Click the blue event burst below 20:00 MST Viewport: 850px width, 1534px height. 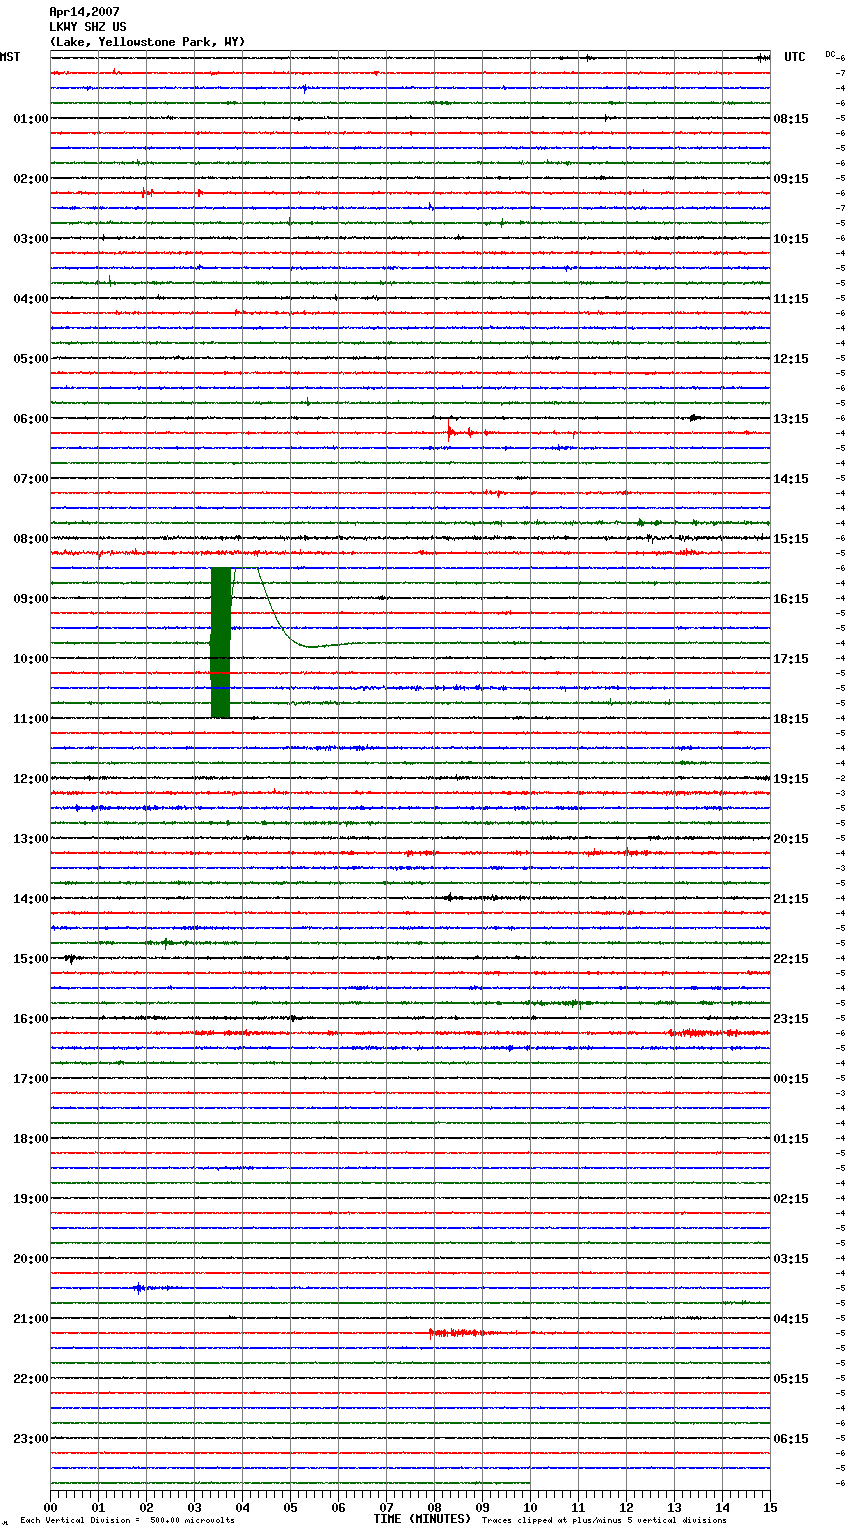point(141,1288)
